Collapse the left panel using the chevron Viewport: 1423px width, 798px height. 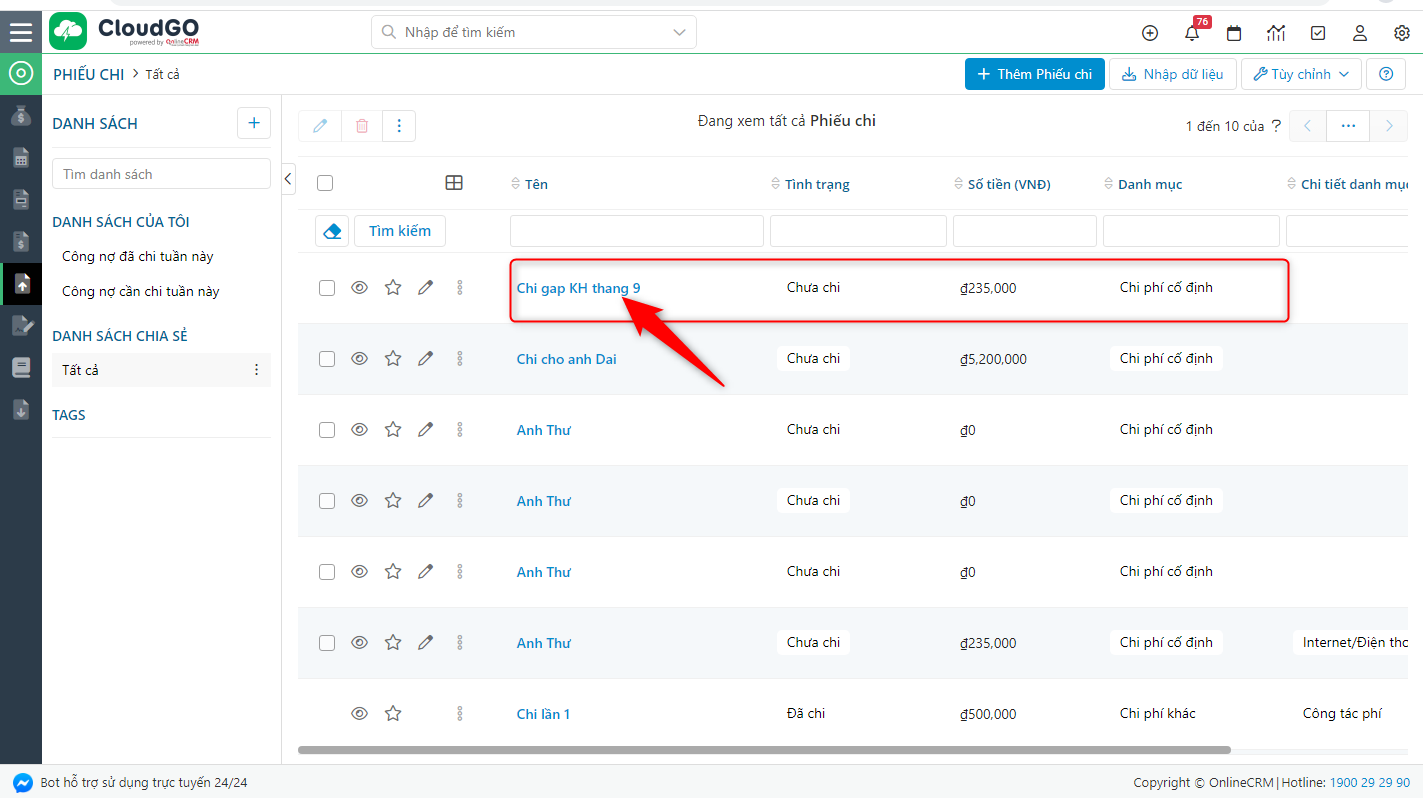point(288,179)
